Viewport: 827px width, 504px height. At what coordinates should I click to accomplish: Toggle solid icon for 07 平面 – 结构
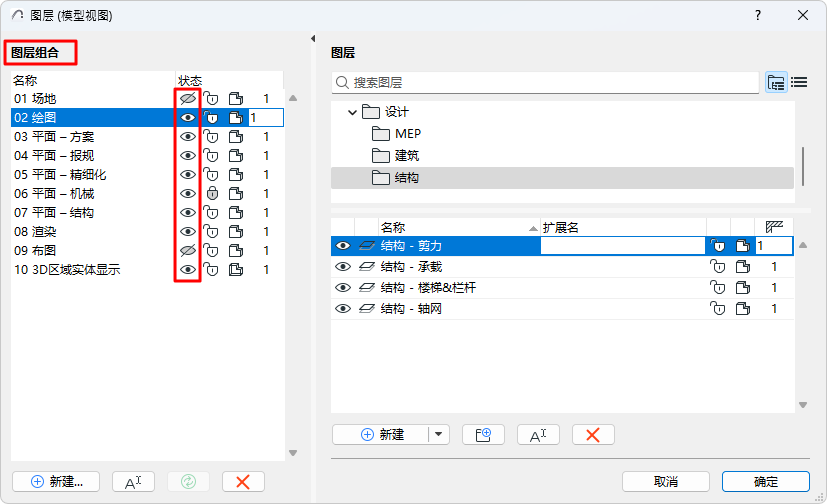236,212
